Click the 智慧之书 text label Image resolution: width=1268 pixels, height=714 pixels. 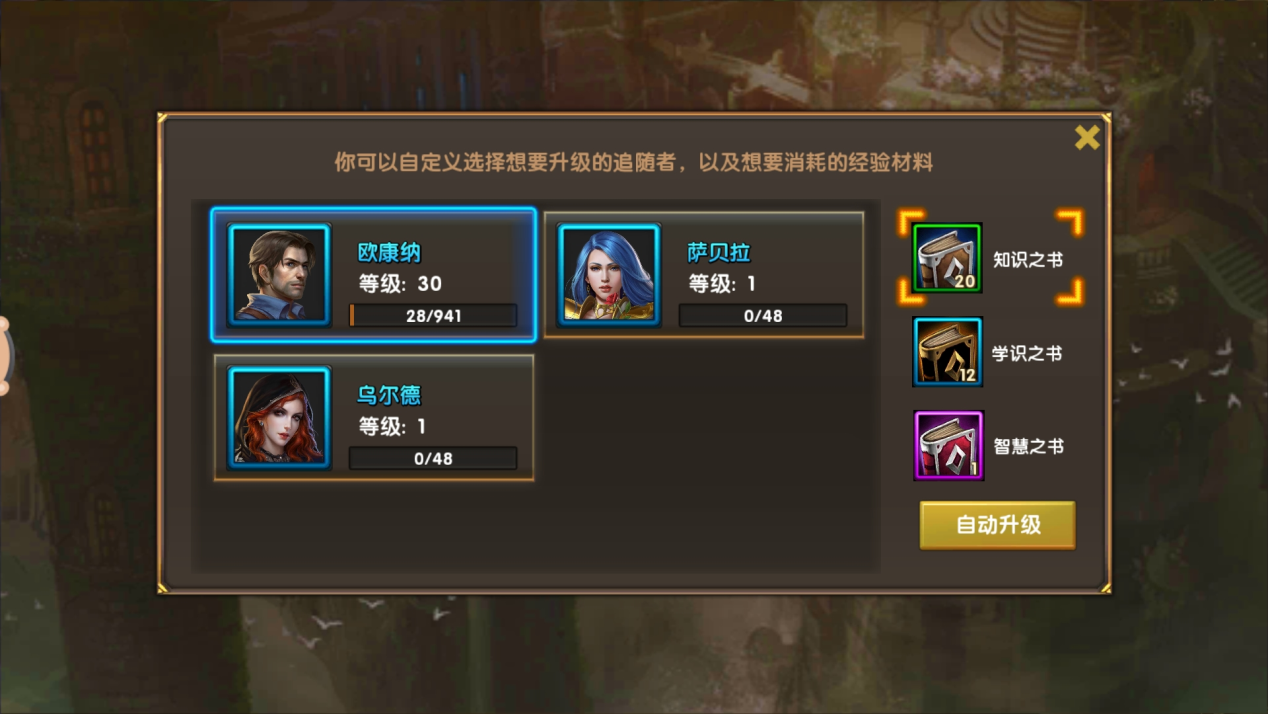pyautogui.click(x=1028, y=447)
